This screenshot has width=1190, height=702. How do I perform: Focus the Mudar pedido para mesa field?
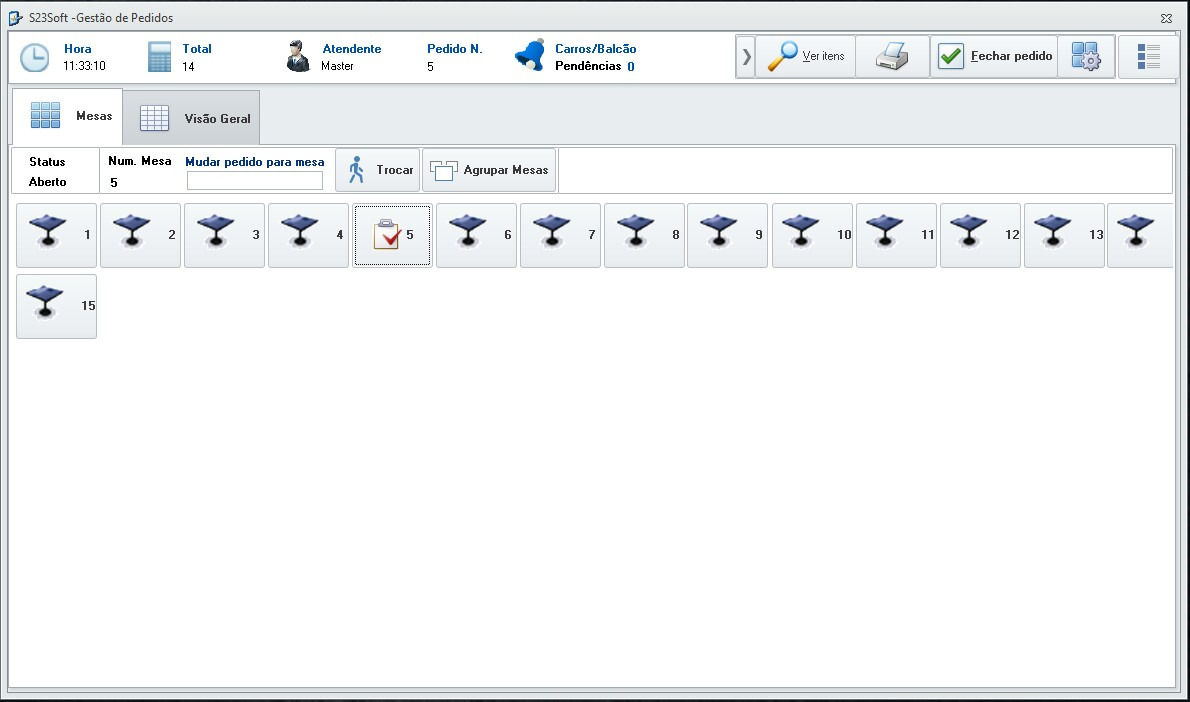(255, 181)
